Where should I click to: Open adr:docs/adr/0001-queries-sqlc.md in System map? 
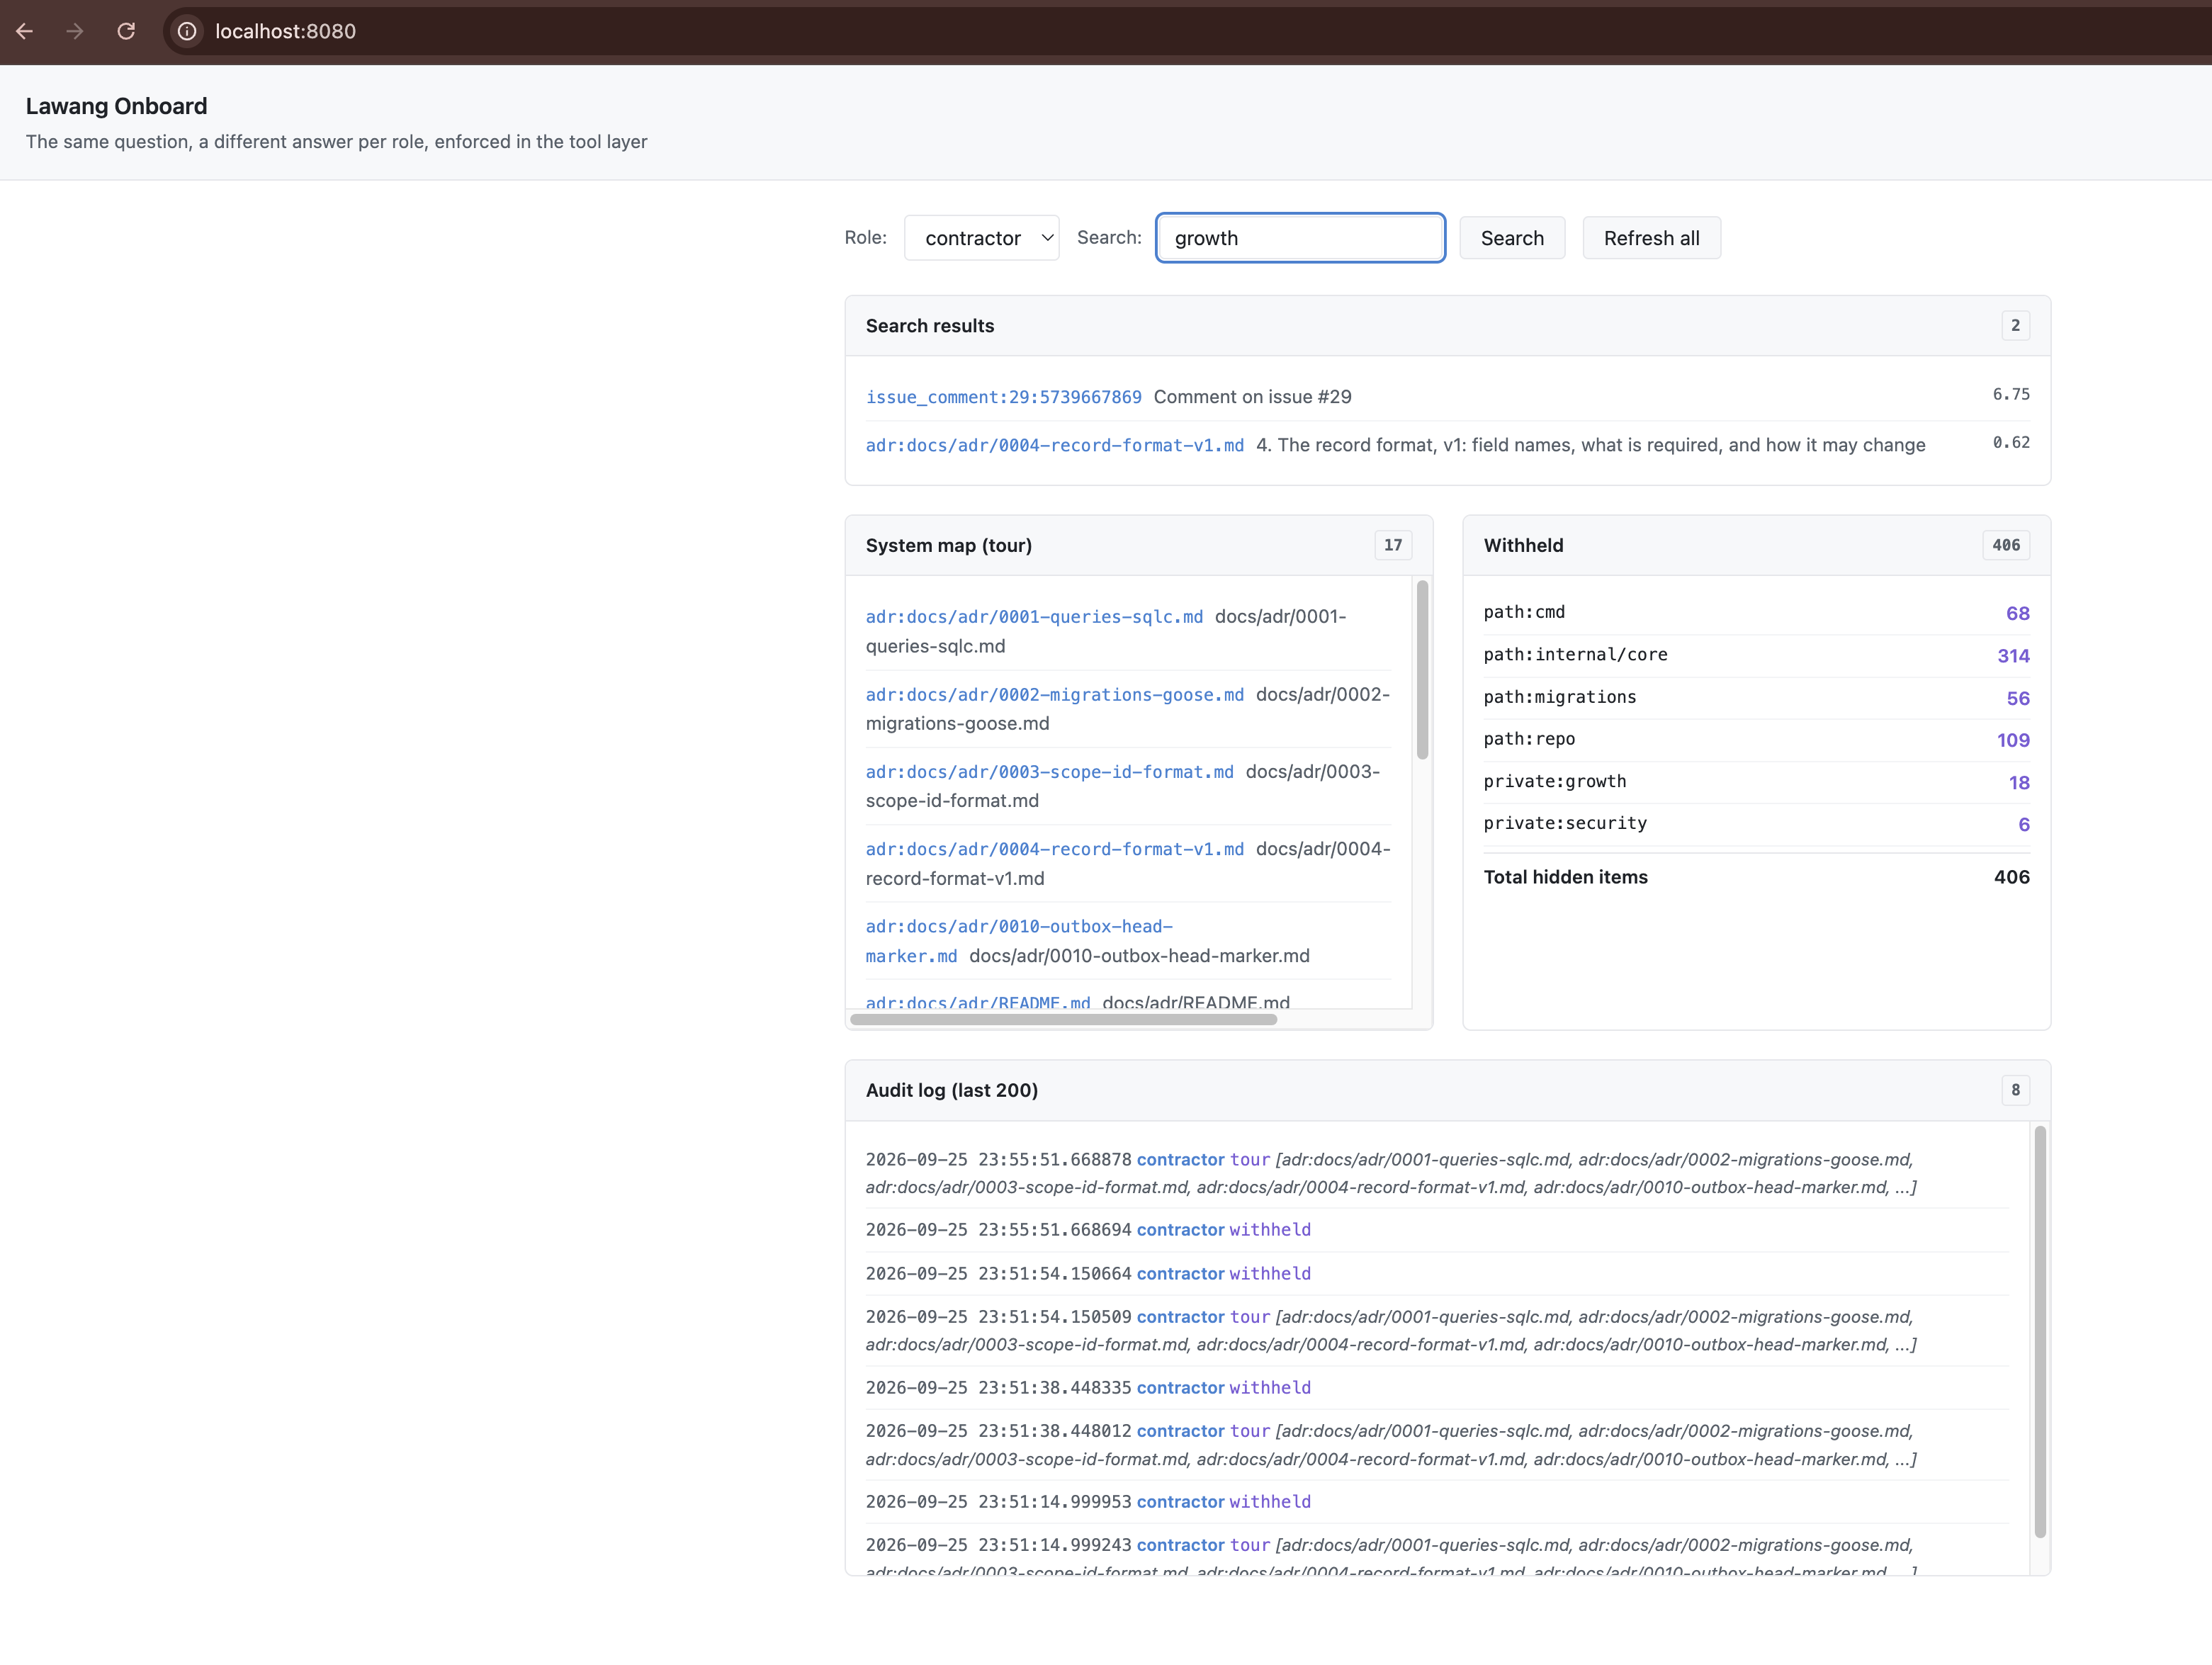coord(1034,617)
